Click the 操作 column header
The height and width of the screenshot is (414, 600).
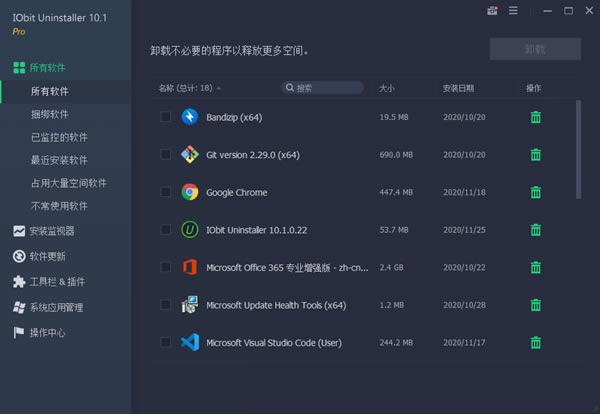[533, 88]
